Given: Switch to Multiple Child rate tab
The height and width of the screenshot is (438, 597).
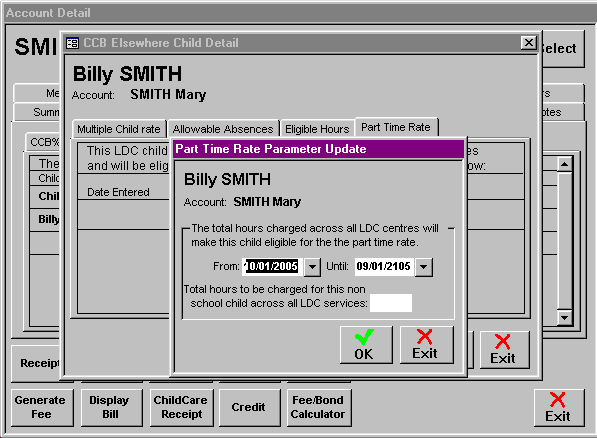Looking at the screenshot, I should pos(119,129).
